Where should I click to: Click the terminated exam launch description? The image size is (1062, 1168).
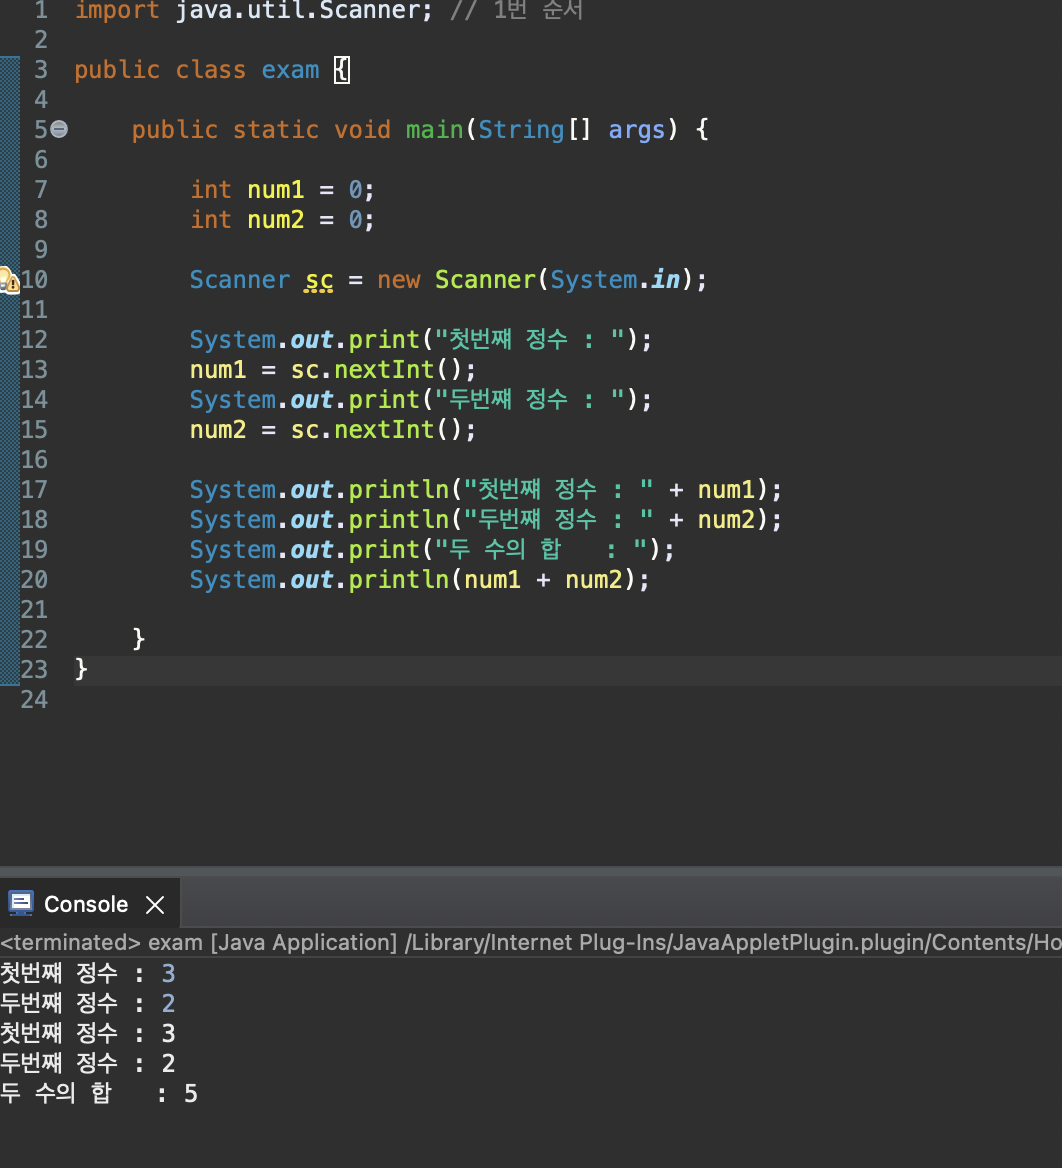coord(531,943)
